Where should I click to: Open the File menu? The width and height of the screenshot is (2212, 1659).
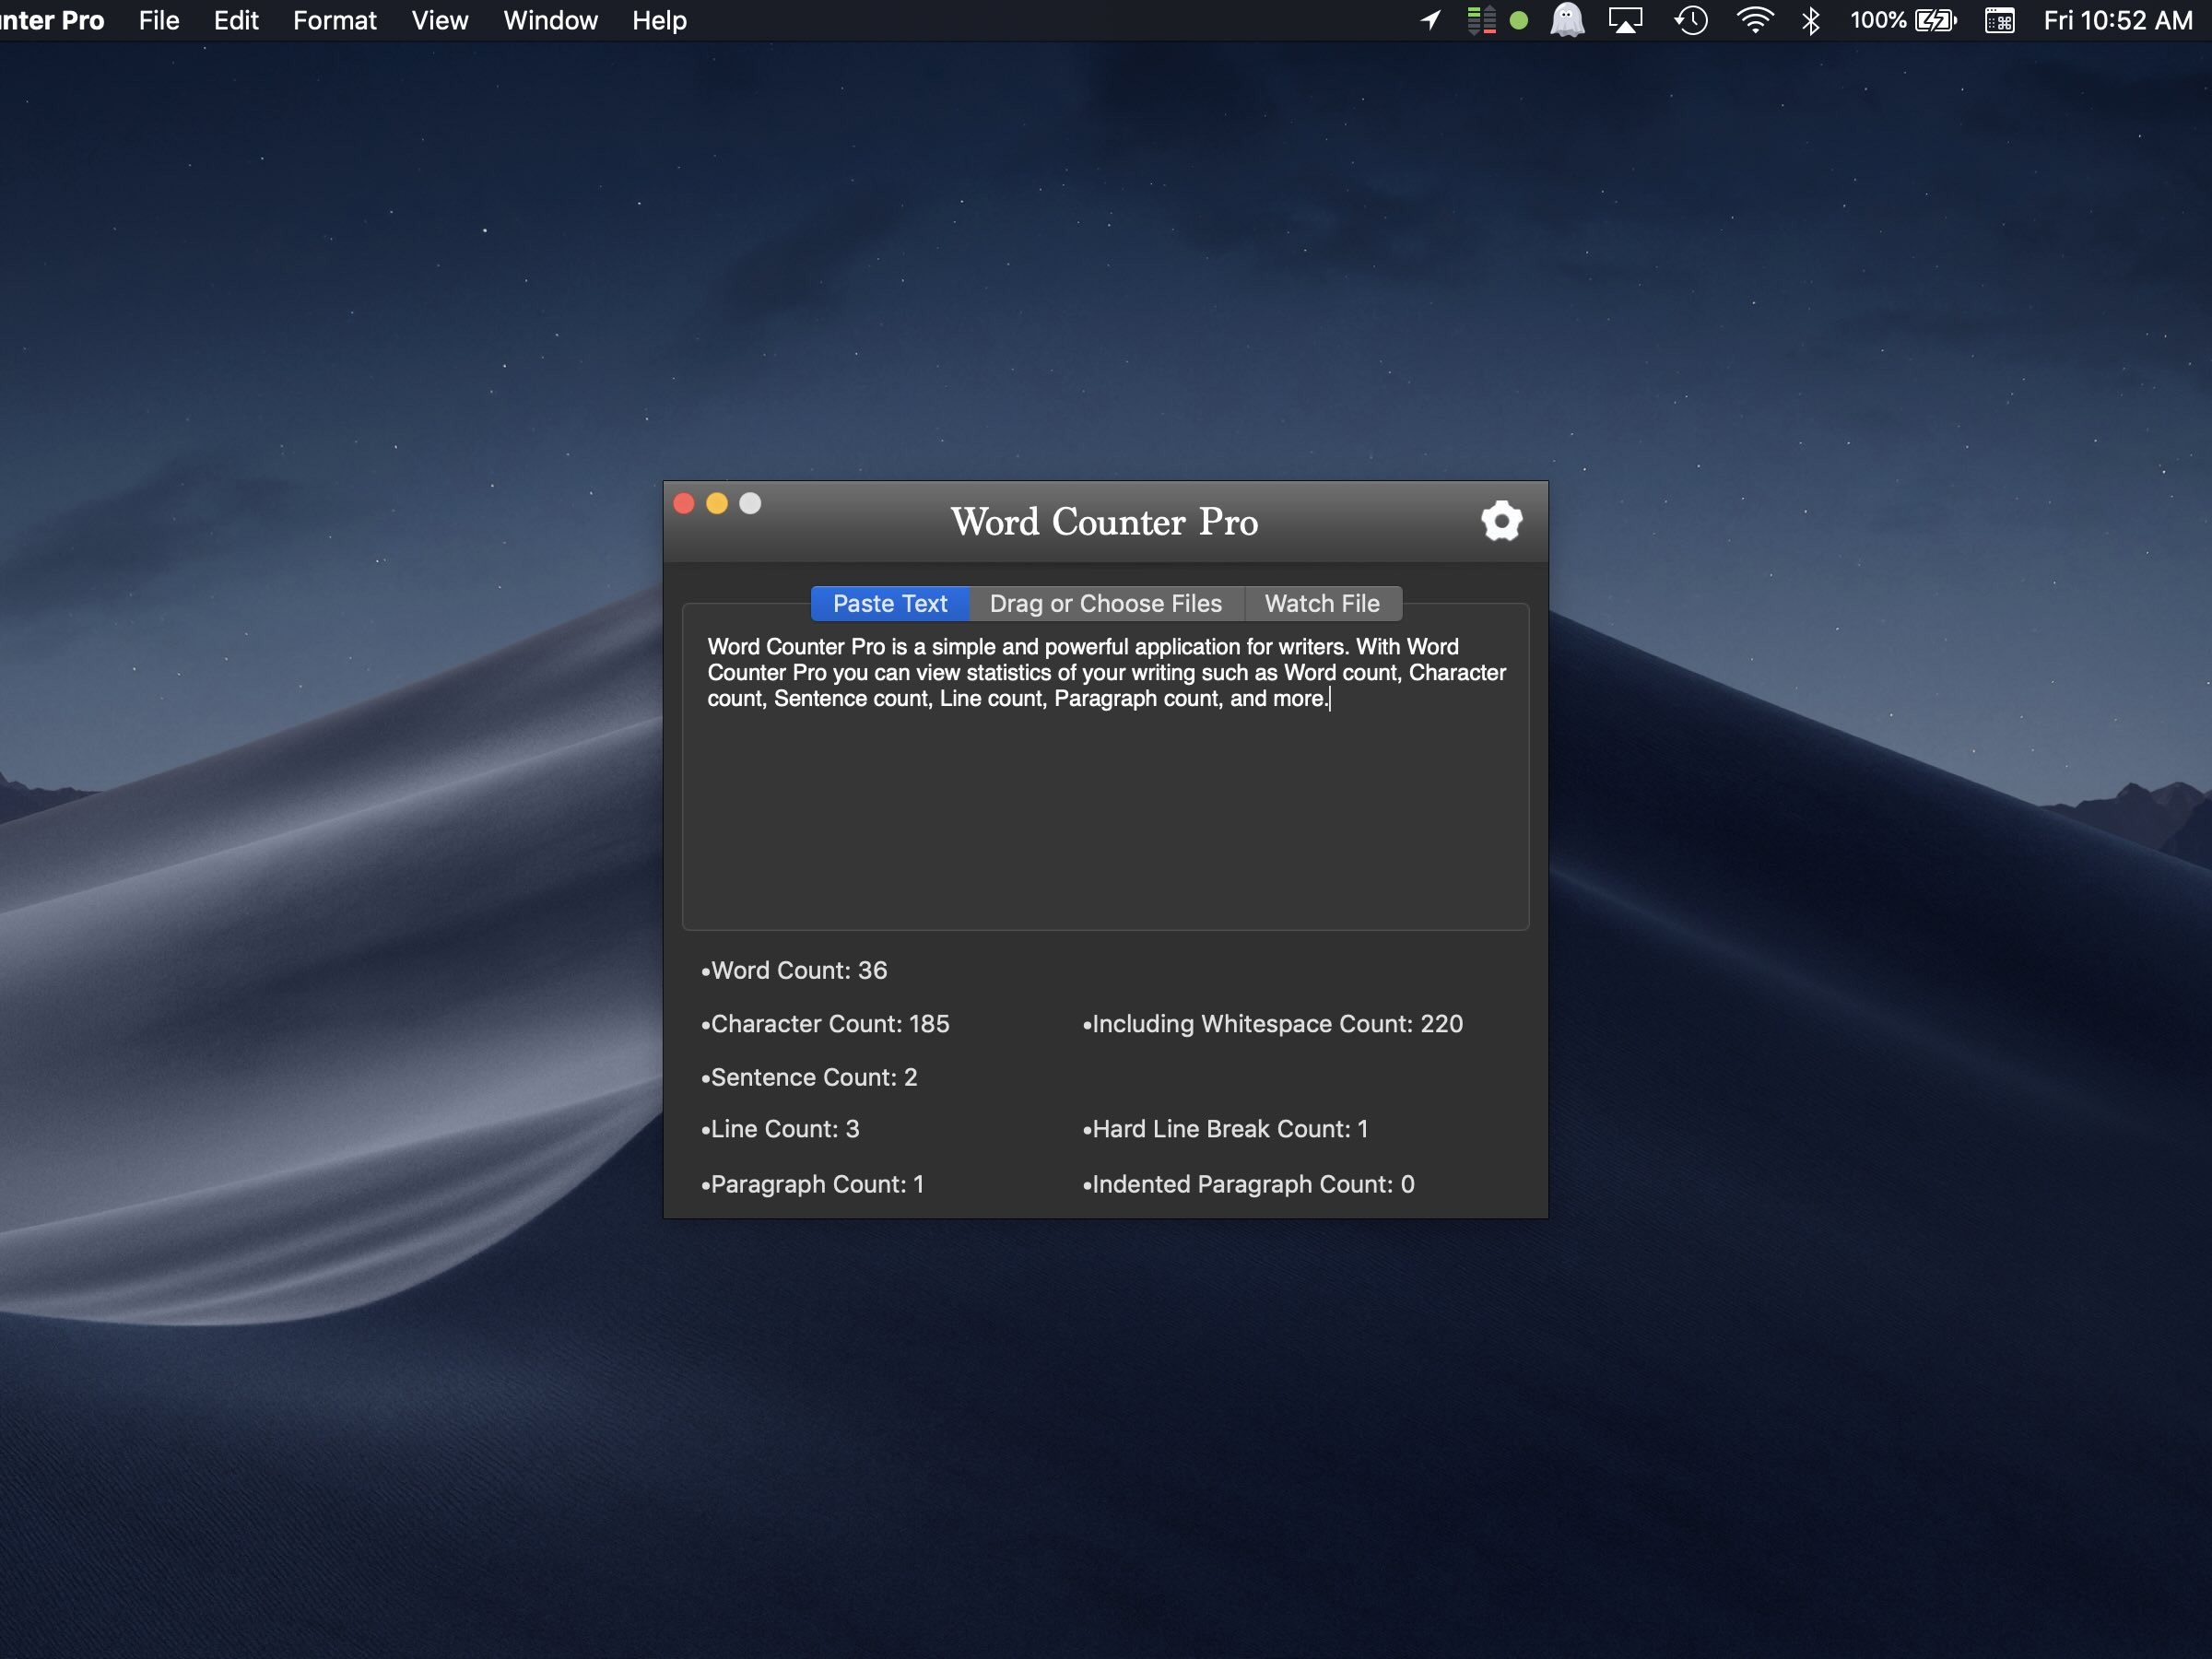[x=159, y=20]
